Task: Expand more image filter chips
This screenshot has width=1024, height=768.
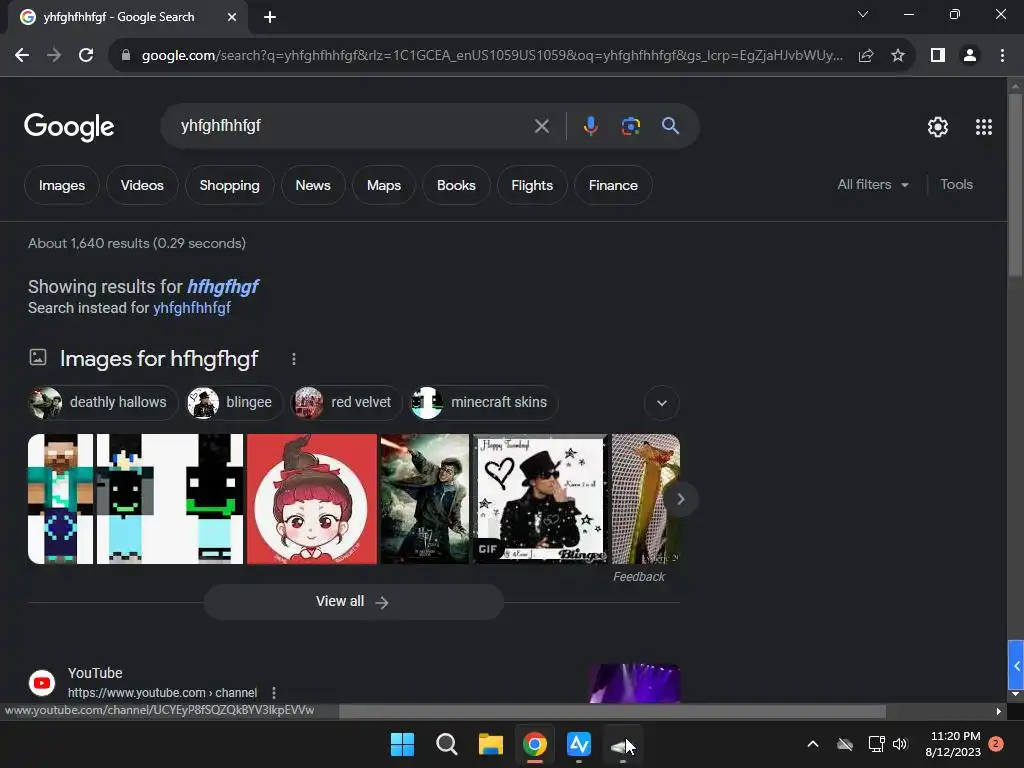Action: point(662,403)
